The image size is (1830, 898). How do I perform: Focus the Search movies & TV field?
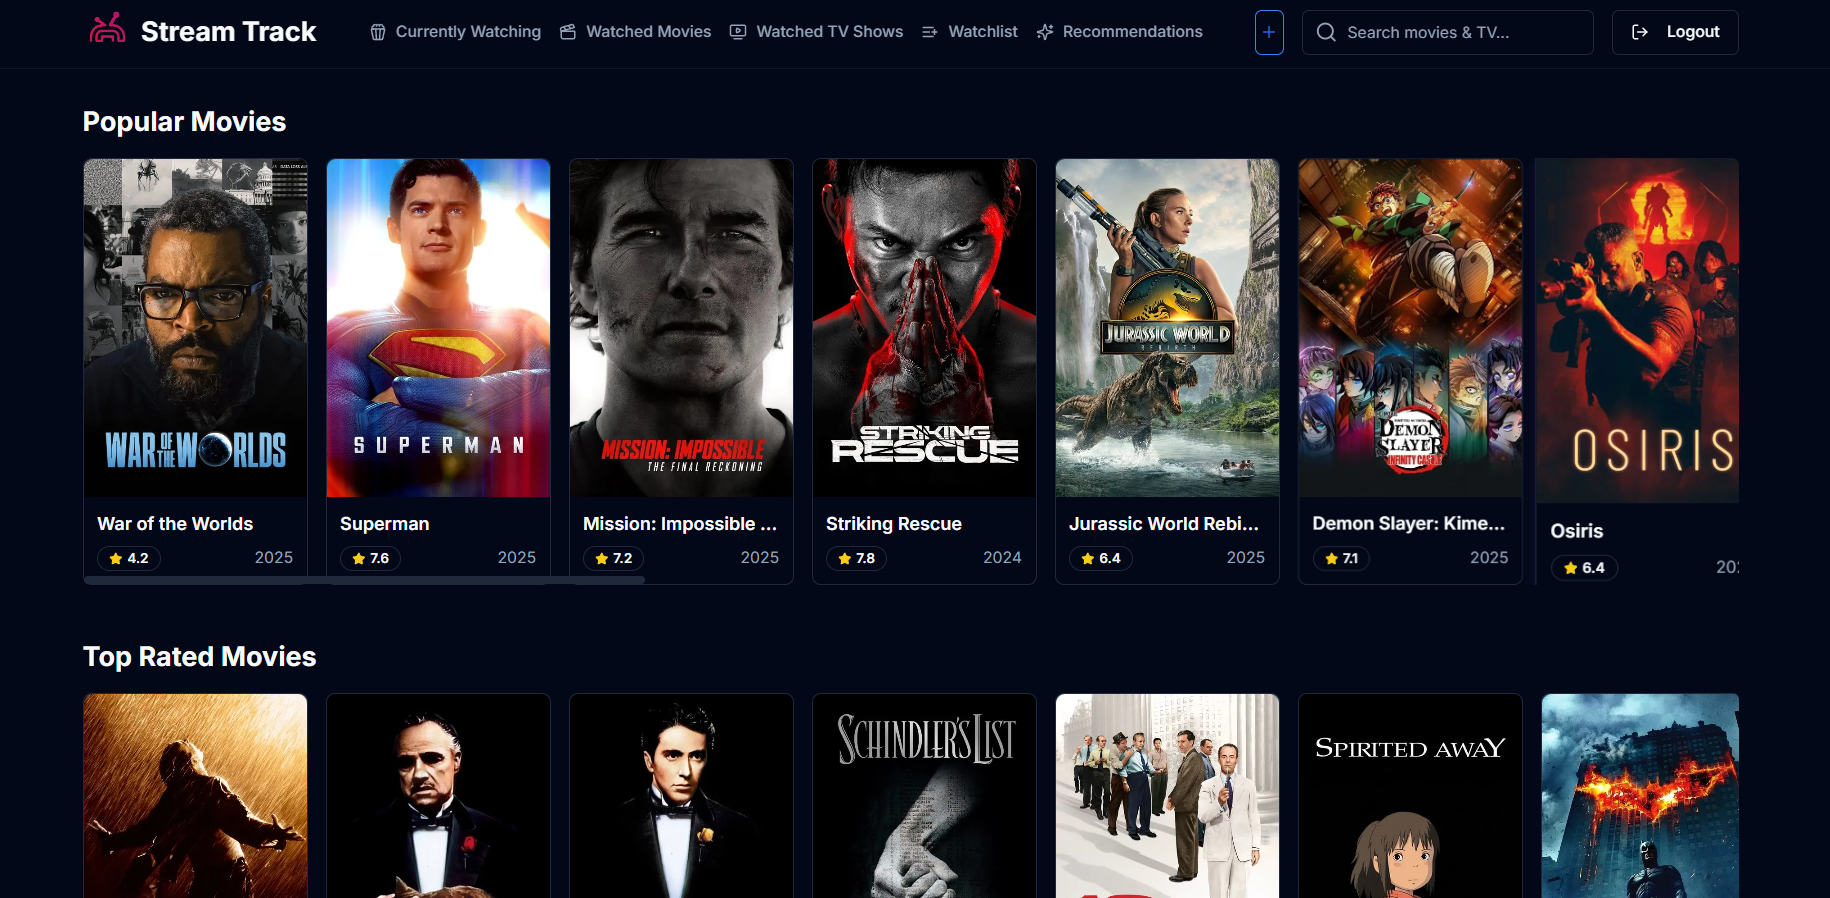pos(1447,32)
